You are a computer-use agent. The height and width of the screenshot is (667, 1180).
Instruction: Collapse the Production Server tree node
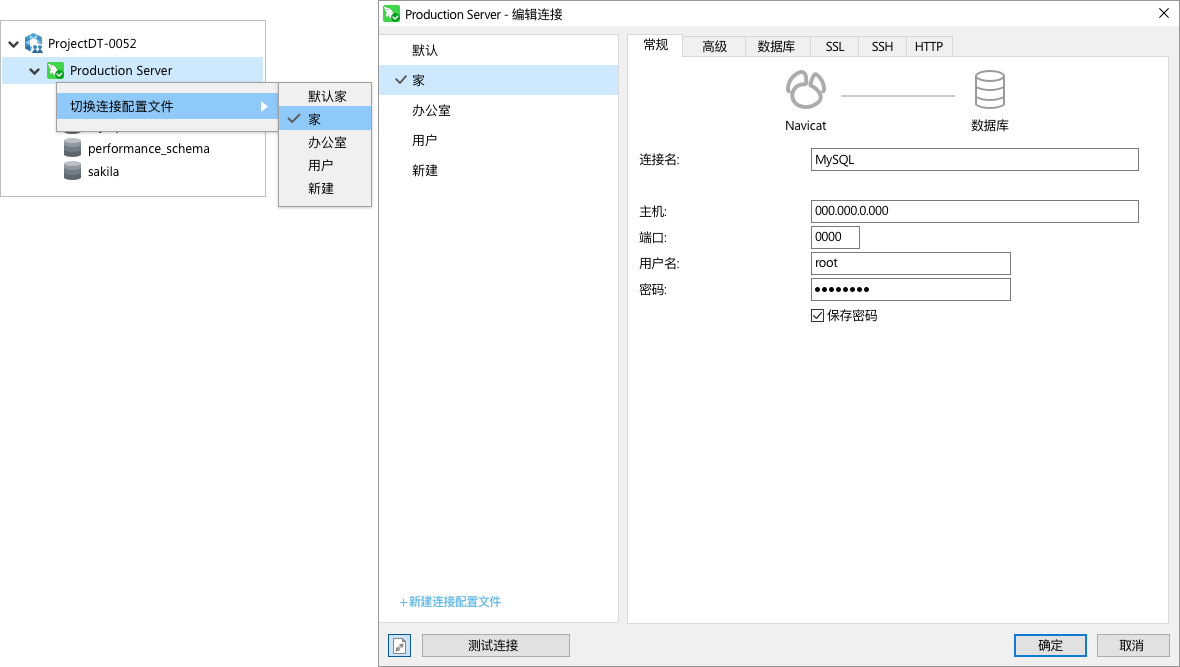(x=35, y=71)
